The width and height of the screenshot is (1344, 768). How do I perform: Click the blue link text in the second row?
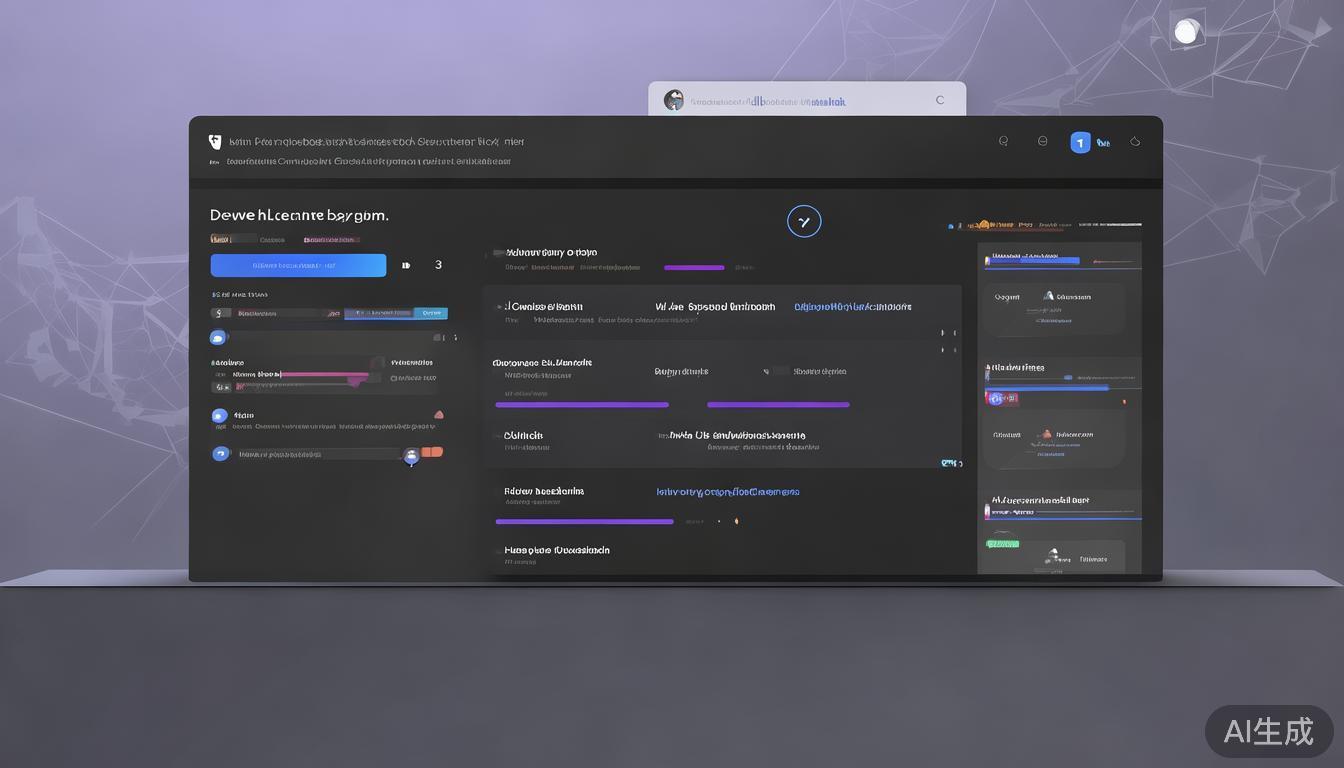click(x=852, y=307)
